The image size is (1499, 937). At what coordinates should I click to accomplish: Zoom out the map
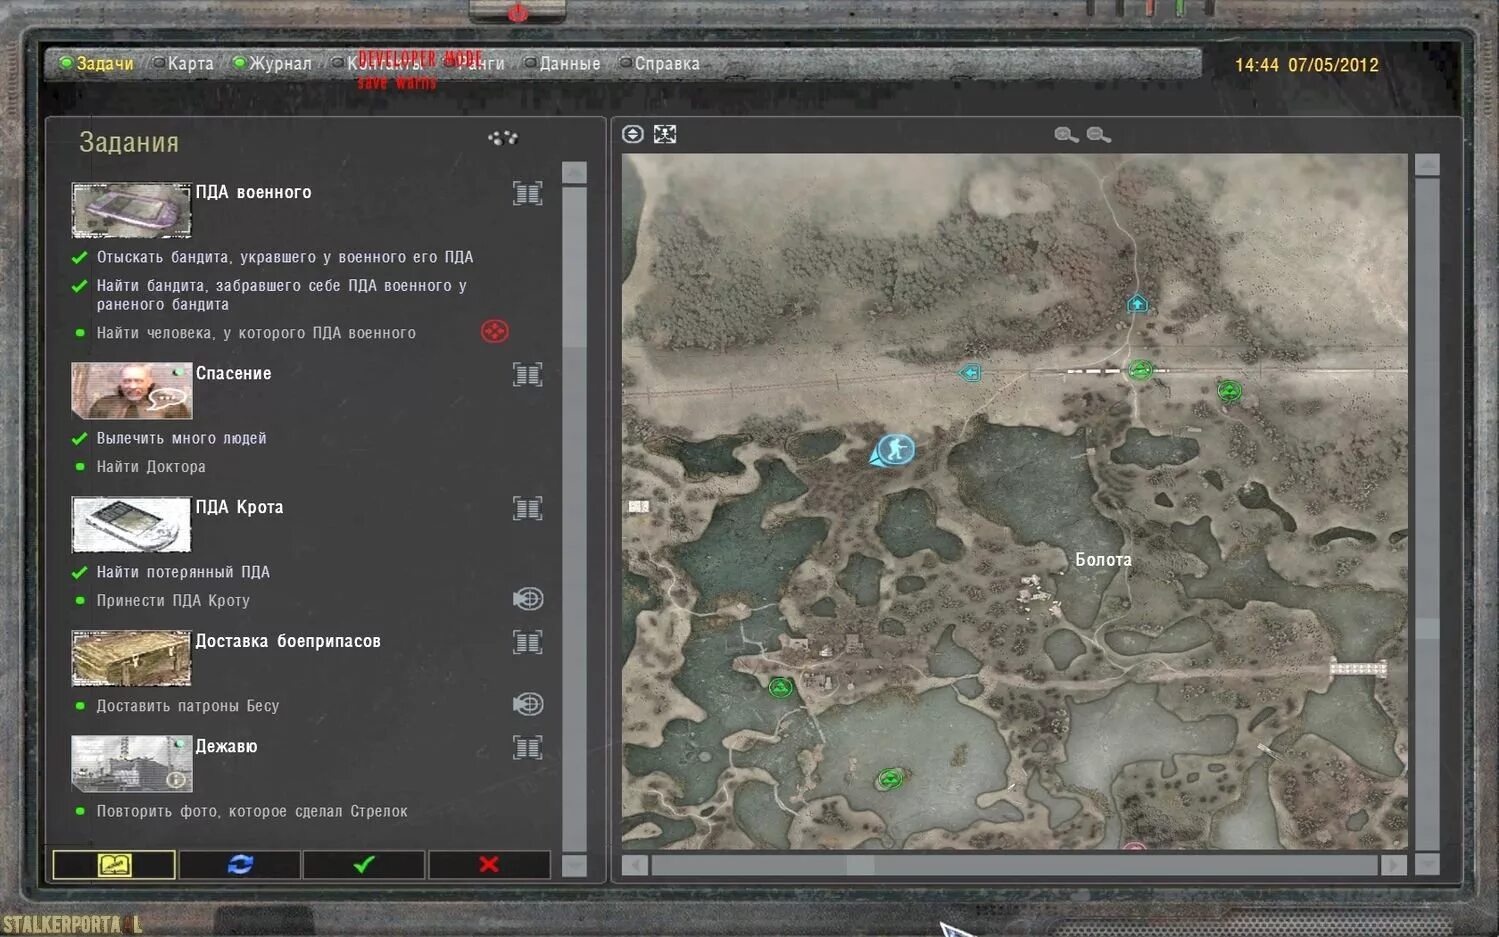(1098, 134)
